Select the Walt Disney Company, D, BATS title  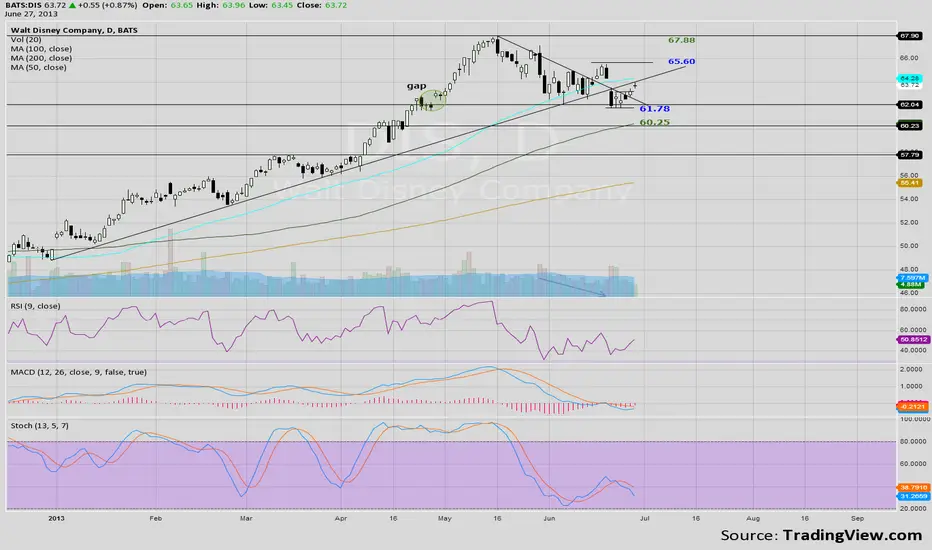(x=74, y=30)
